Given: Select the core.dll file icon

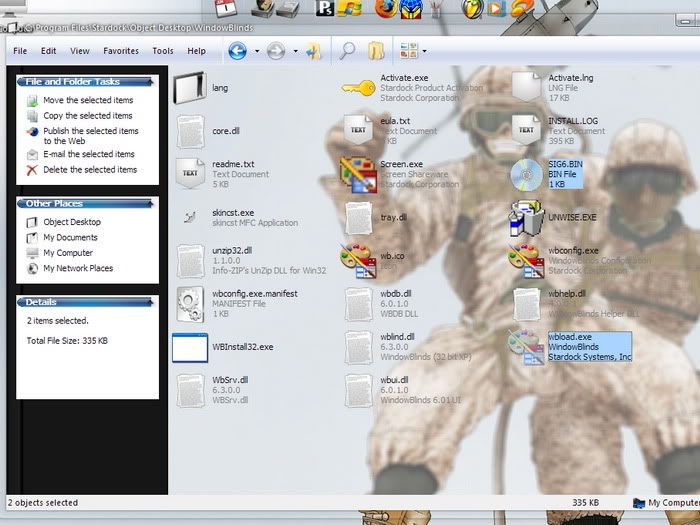Looking at the screenshot, I should 191,131.
